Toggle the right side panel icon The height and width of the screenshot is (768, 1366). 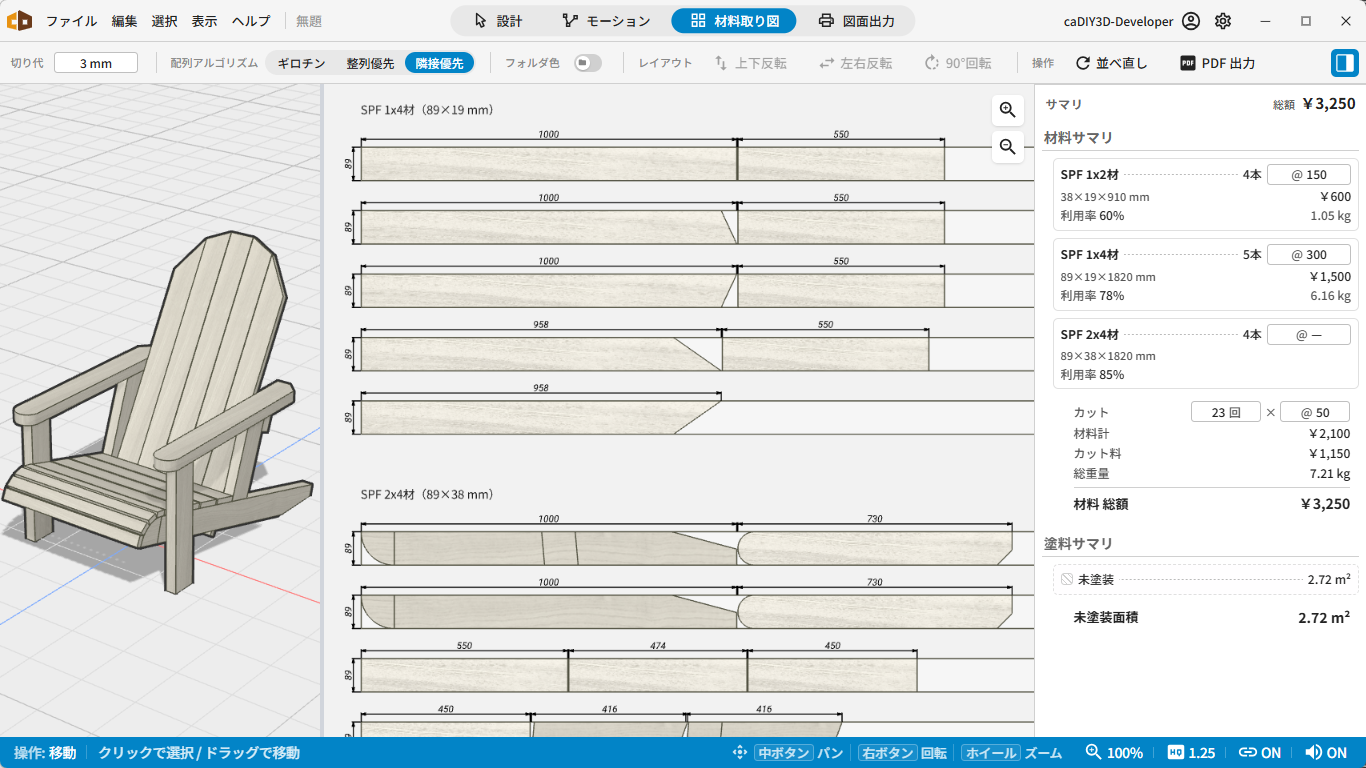click(x=1344, y=63)
